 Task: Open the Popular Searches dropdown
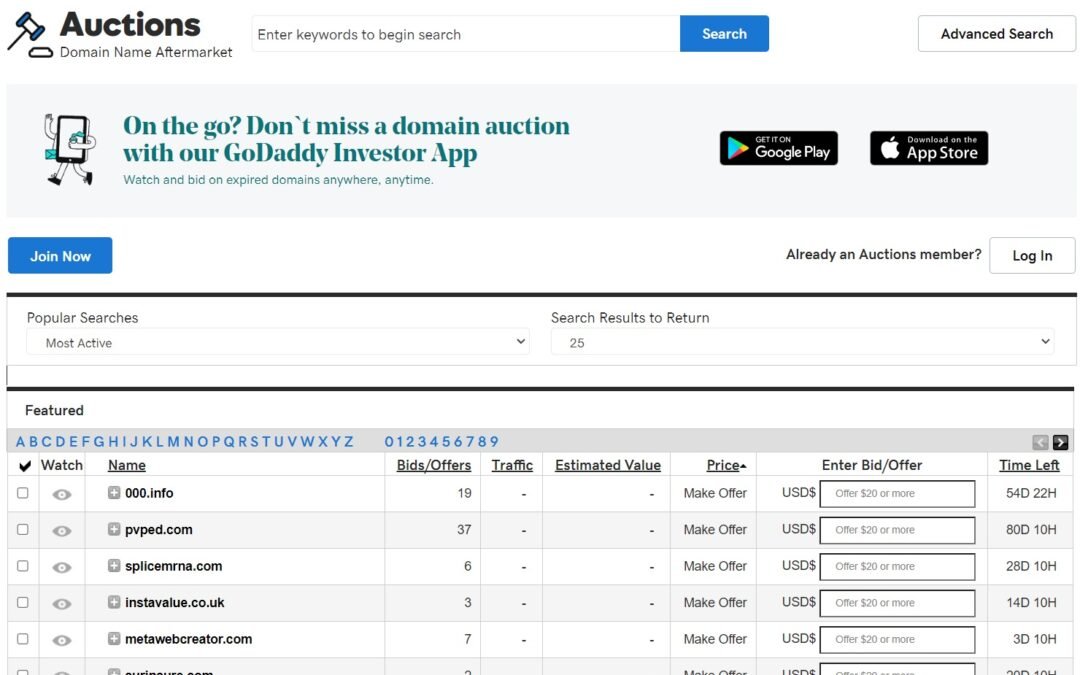[x=278, y=342]
